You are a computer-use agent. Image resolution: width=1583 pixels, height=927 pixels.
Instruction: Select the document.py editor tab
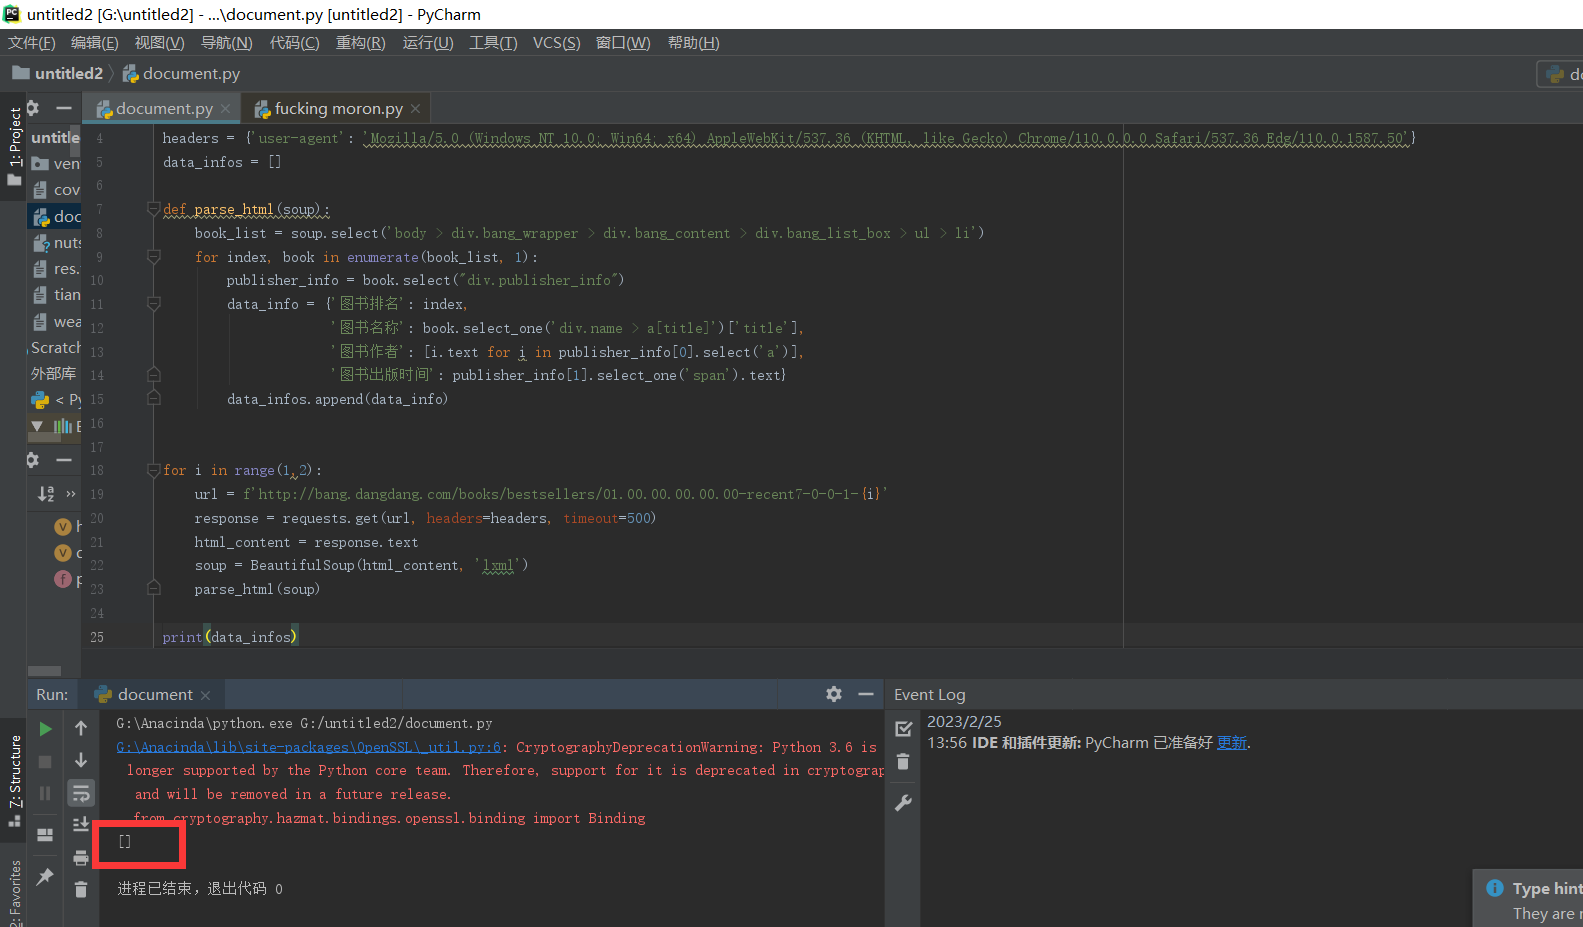click(164, 108)
